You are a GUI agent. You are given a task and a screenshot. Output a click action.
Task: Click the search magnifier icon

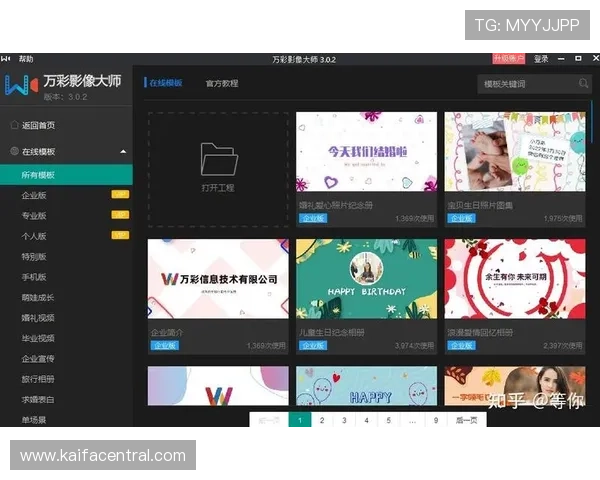tap(583, 83)
